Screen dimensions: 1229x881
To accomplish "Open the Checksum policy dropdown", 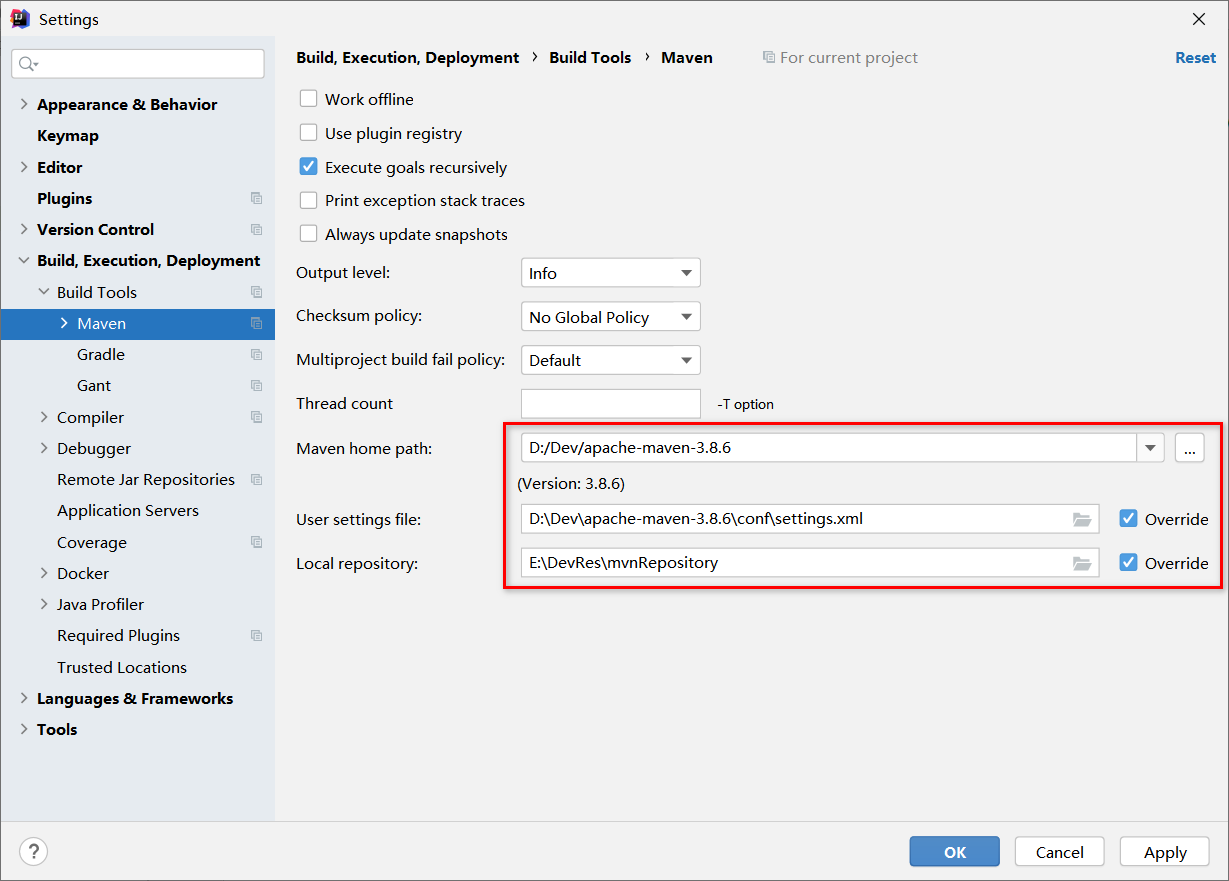I will coord(610,317).
